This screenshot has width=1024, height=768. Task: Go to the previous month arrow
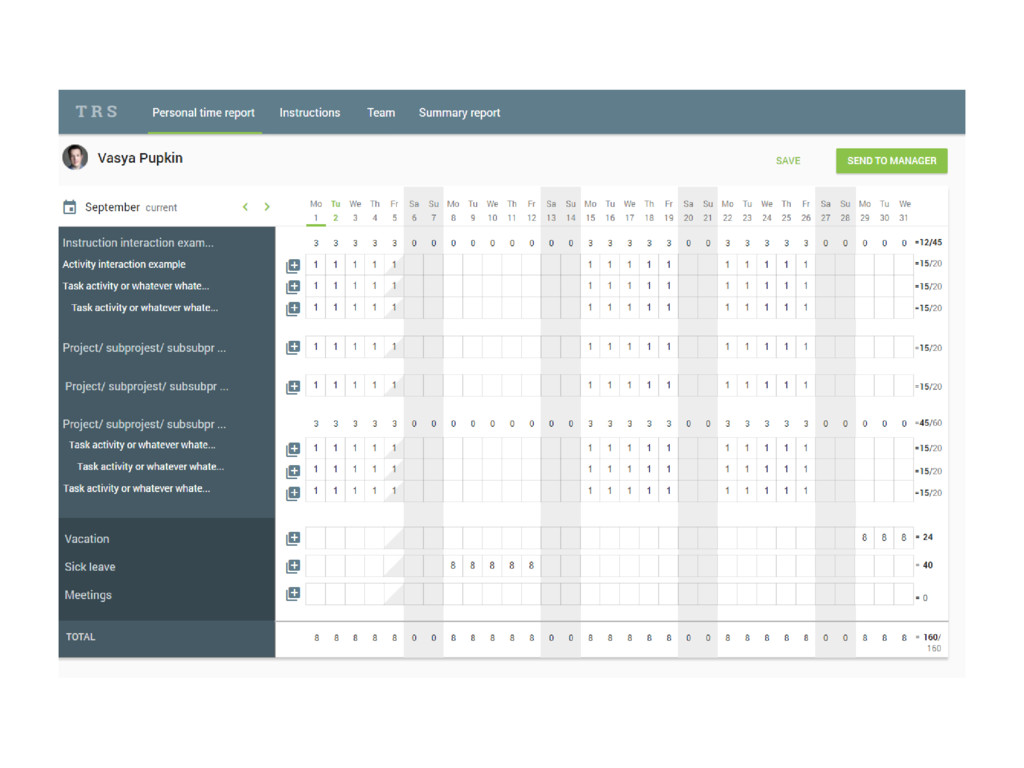click(246, 207)
